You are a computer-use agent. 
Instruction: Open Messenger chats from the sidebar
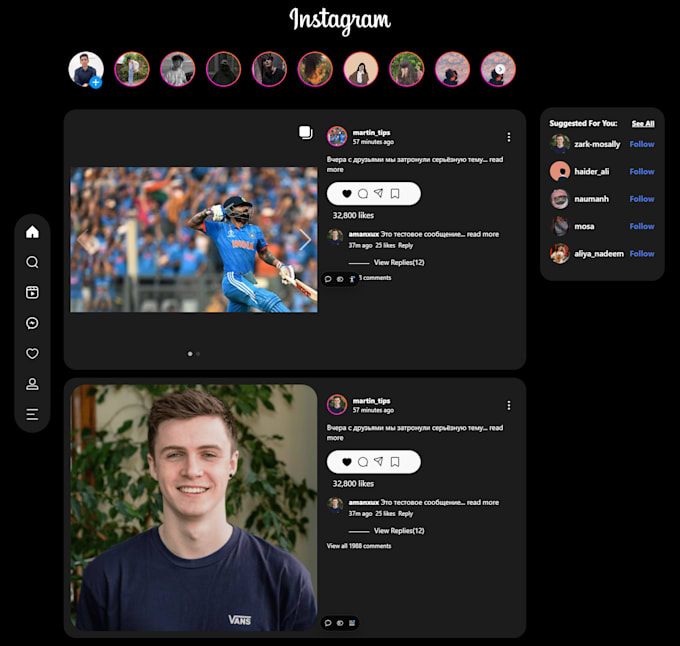[33, 323]
